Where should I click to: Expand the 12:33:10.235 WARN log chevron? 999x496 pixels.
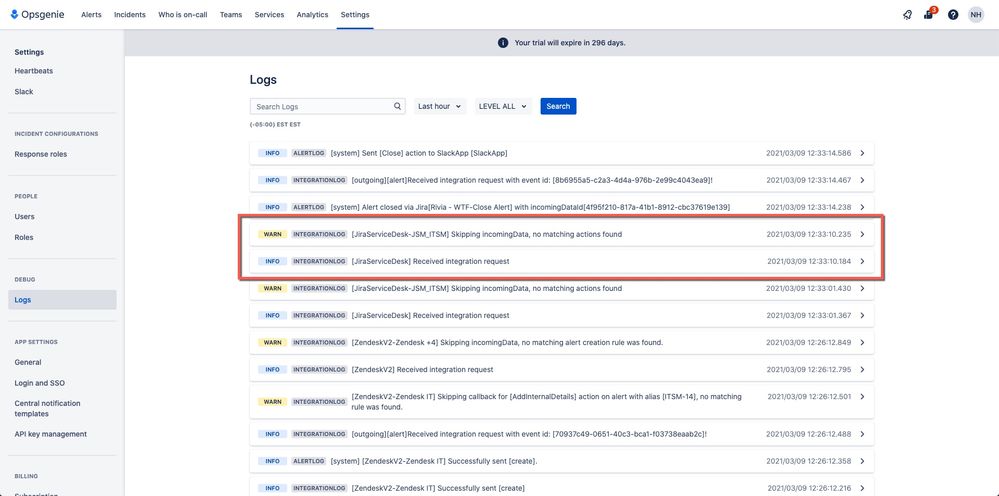click(862, 234)
